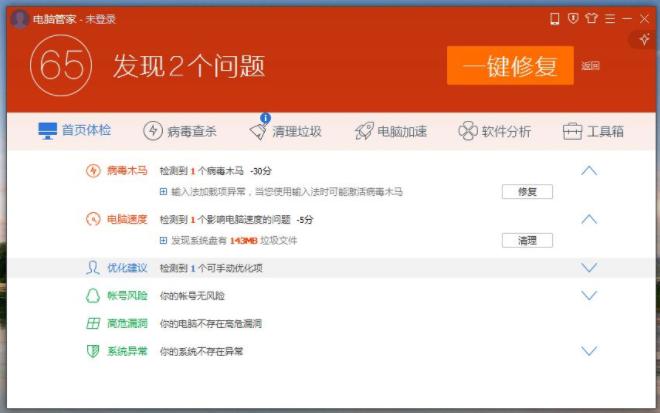
Task: Click 病毒木马 category label
Action: [127, 171]
